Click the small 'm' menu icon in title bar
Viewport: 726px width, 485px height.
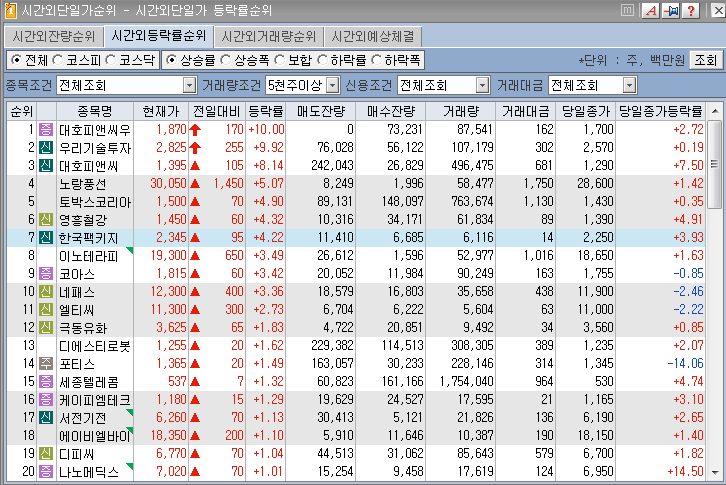pos(627,10)
